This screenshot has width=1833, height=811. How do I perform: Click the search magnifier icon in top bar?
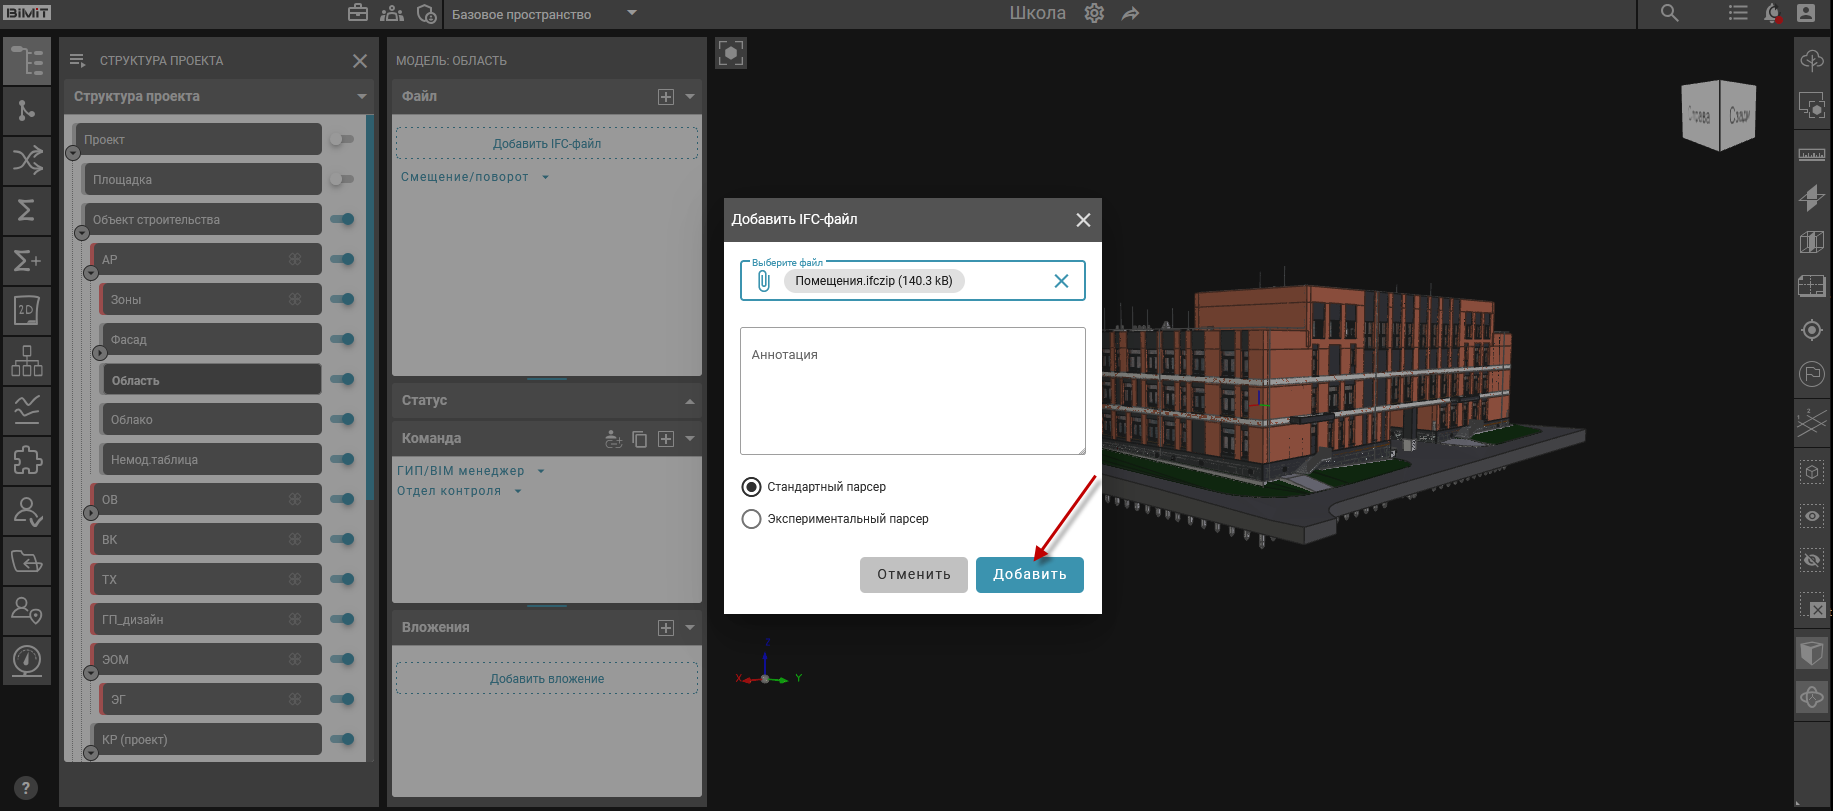click(1669, 13)
